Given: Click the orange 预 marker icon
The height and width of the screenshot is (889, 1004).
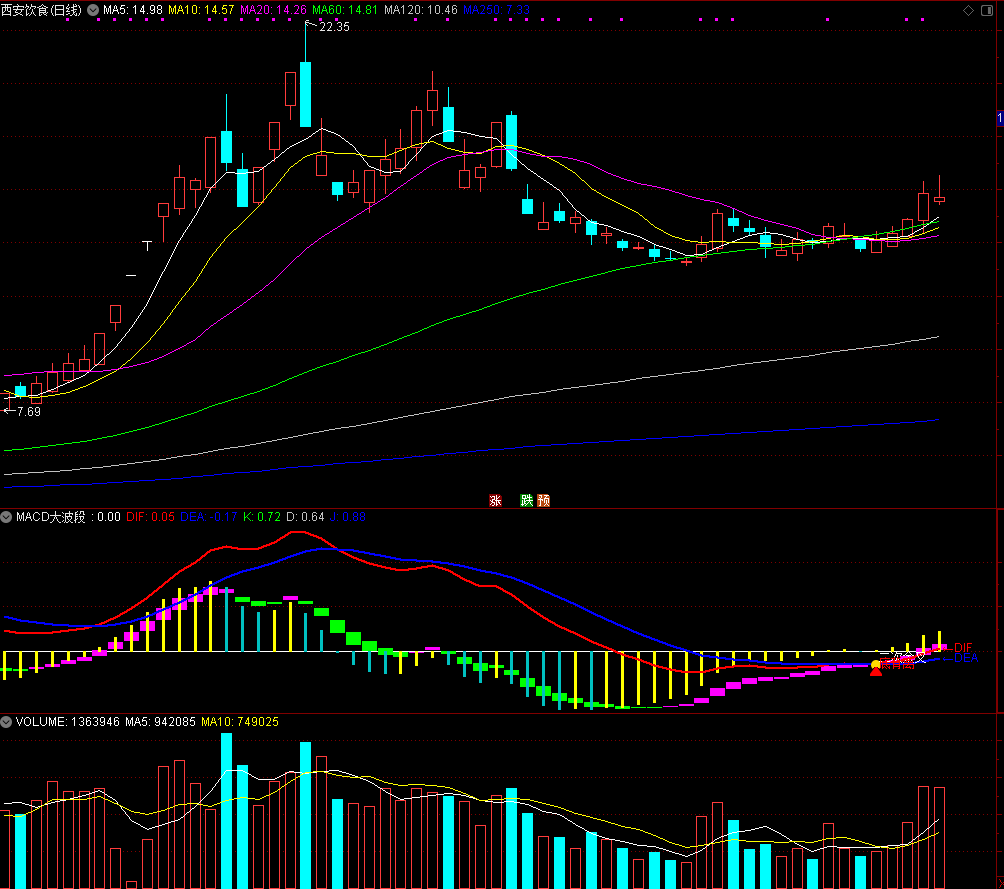Looking at the screenshot, I should (544, 500).
